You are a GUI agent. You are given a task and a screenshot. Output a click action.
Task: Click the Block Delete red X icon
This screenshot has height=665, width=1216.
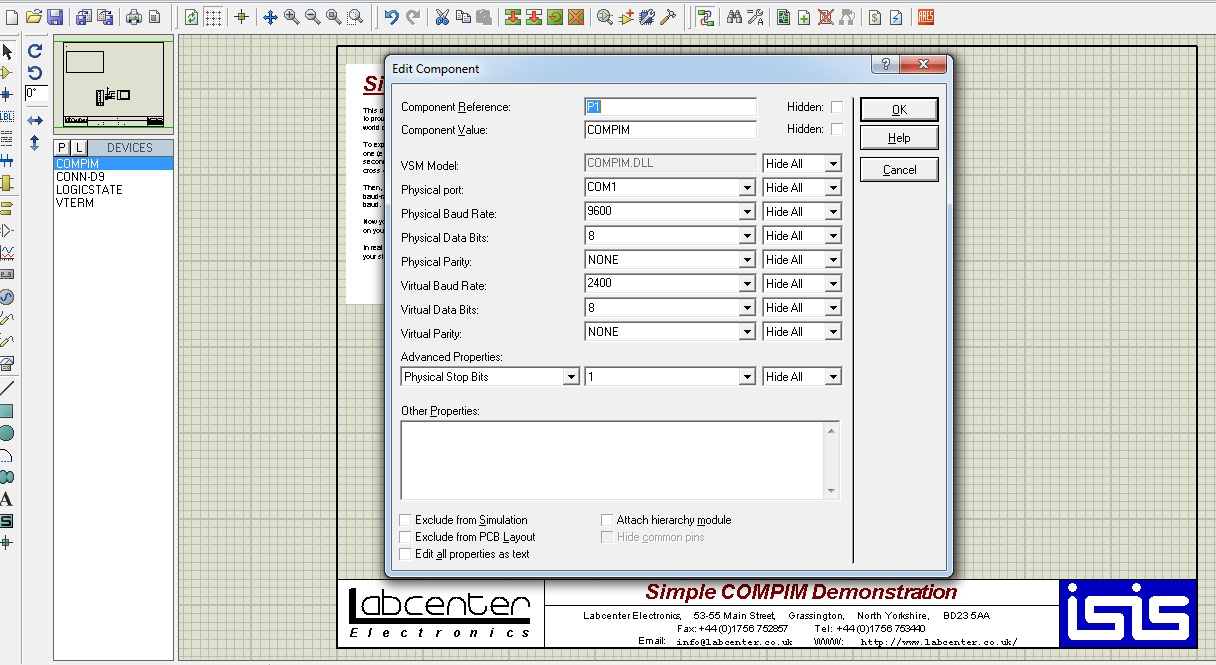(x=576, y=17)
